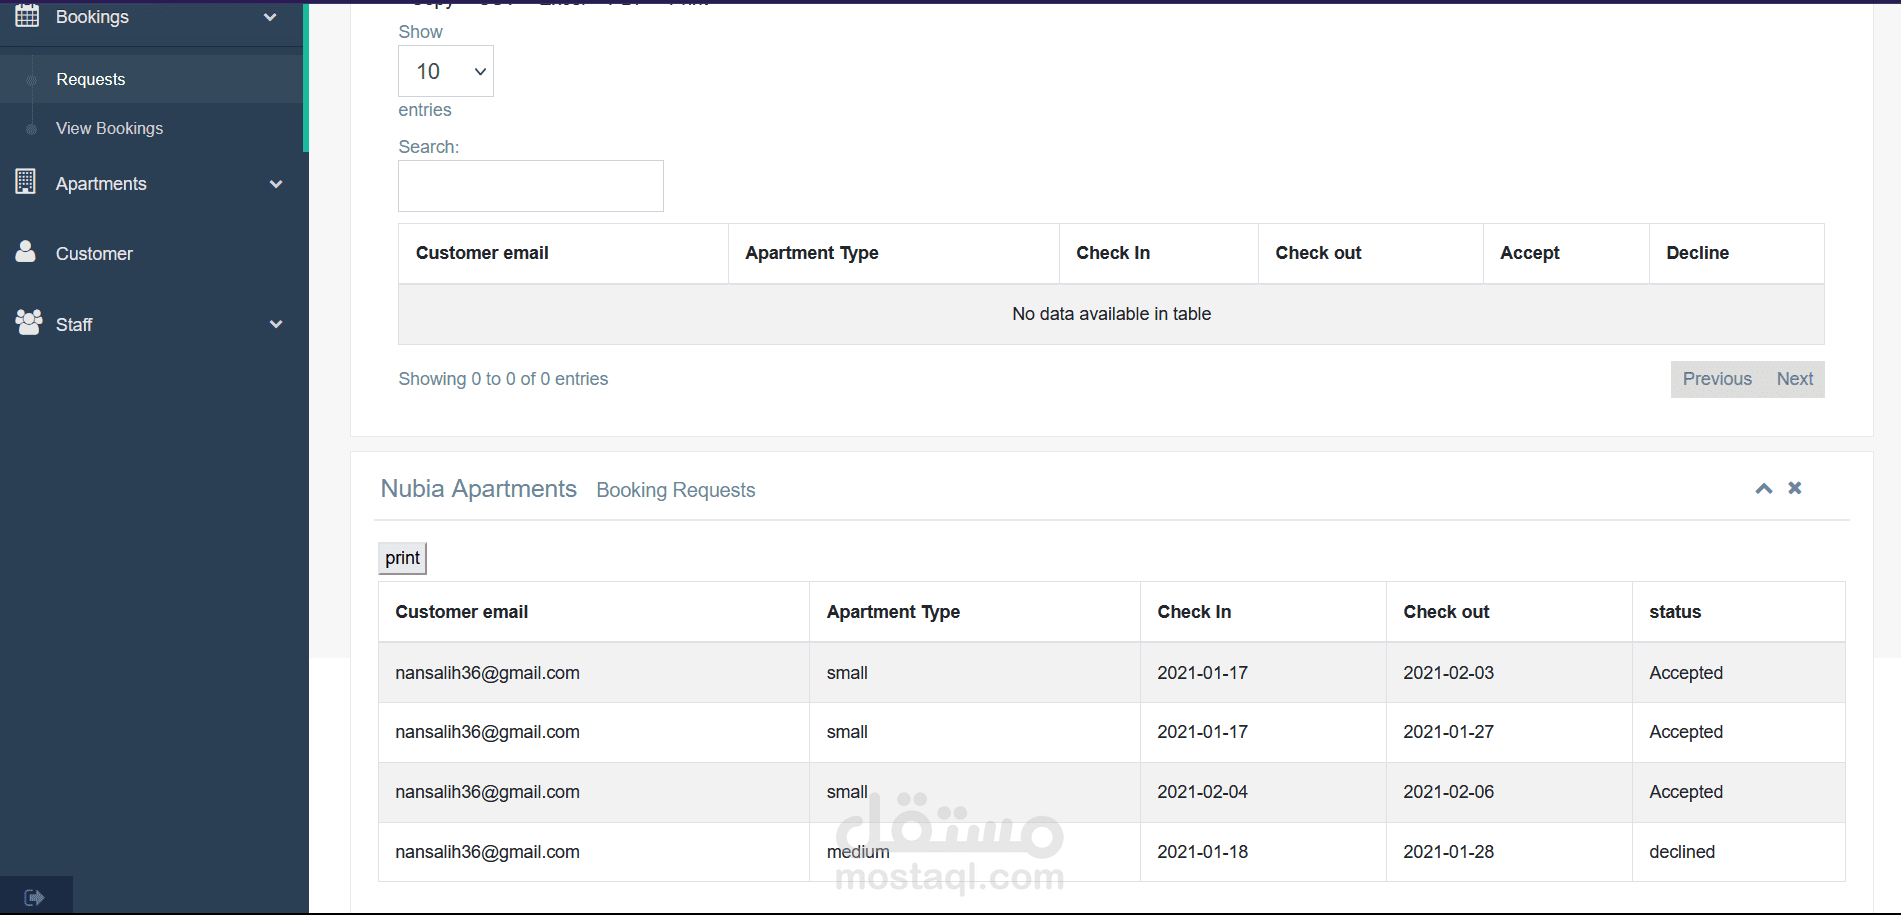Collapse the Bookings menu chevron

pyautogui.click(x=270, y=17)
